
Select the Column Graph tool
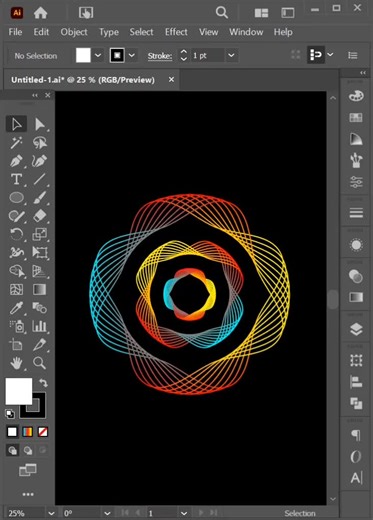[x=40, y=326]
